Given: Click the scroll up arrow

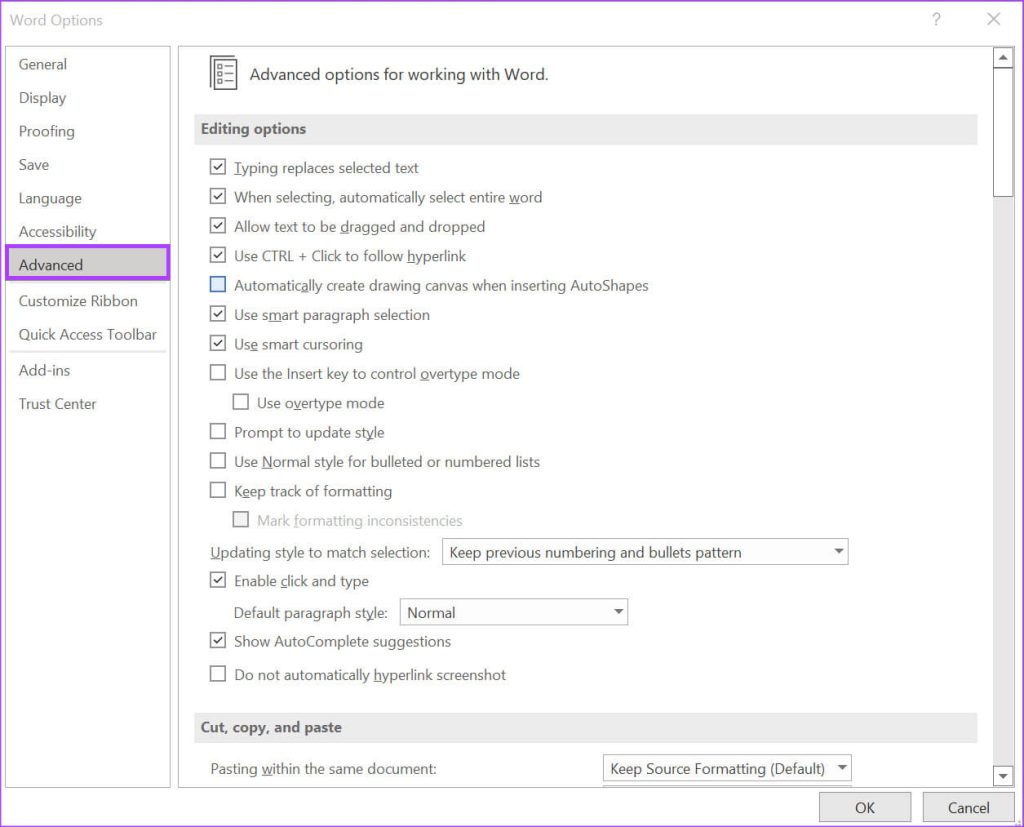Looking at the screenshot, I should pos(1003,58).
